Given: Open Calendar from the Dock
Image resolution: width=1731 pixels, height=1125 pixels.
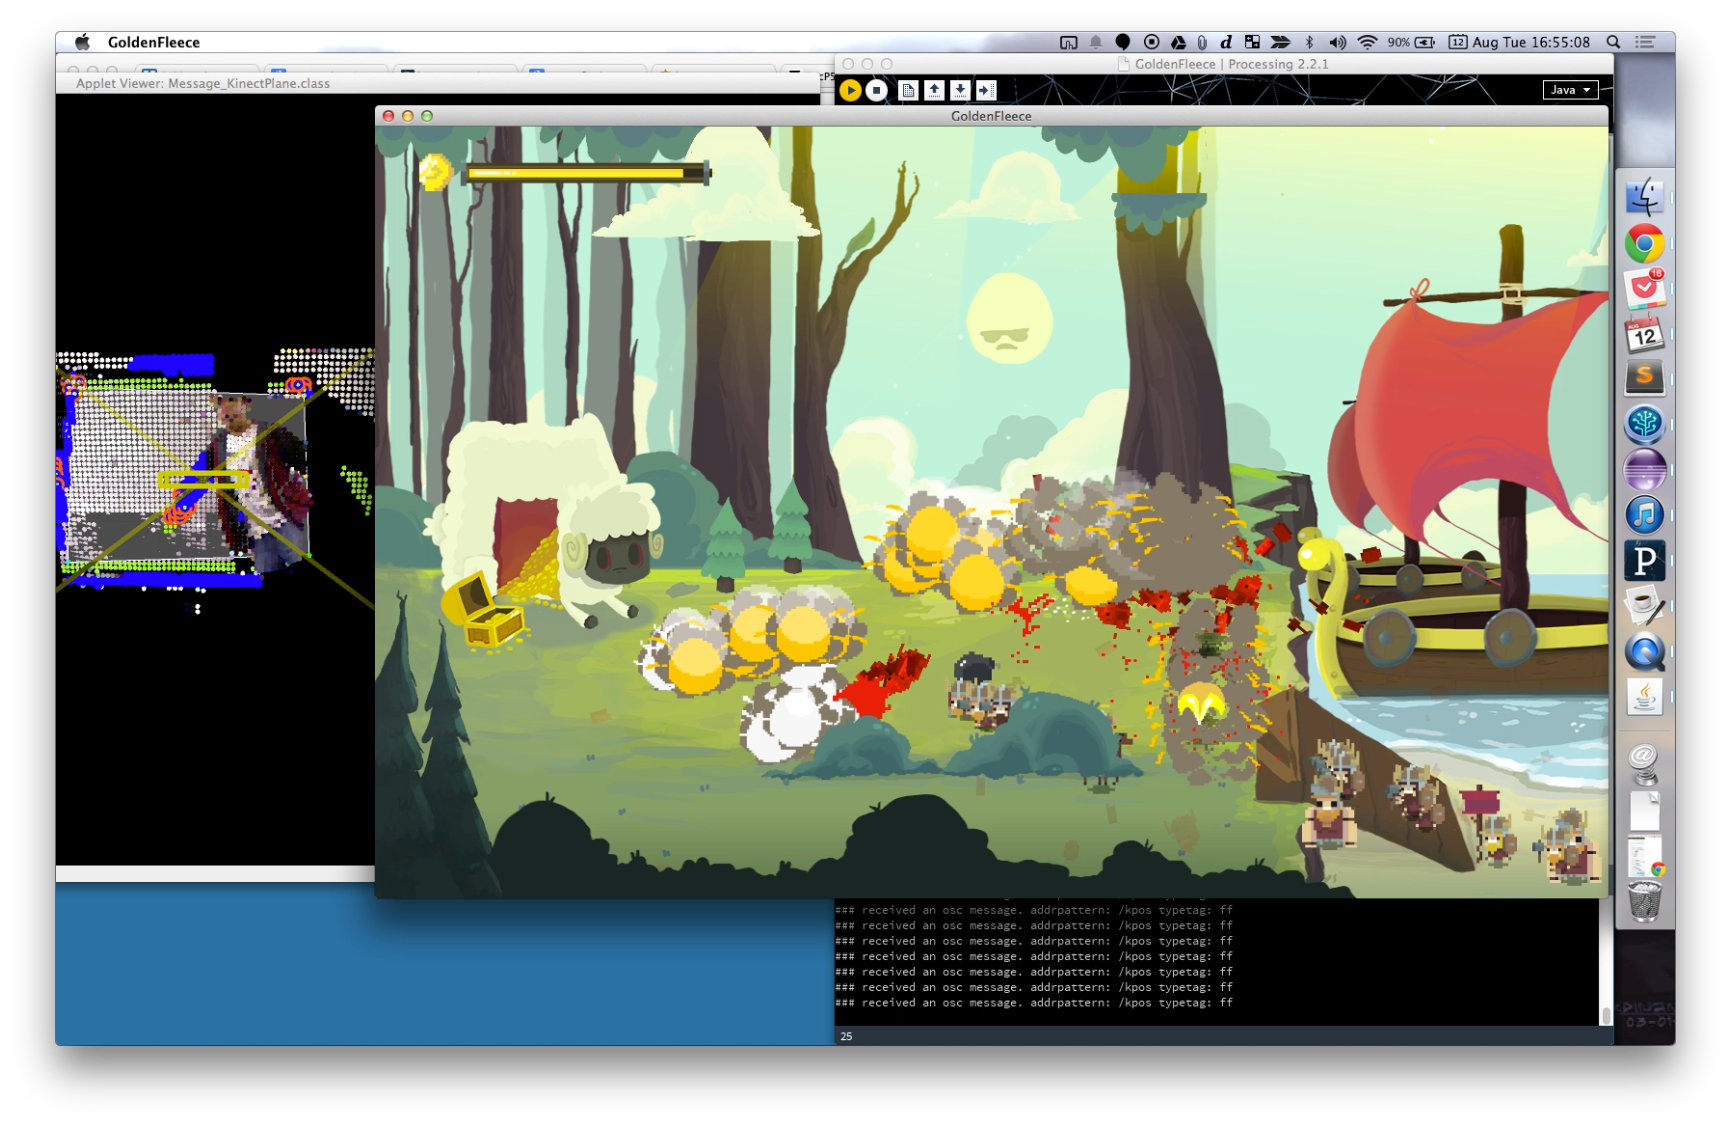Looking at the screenshot, I should coord(1644,334).
